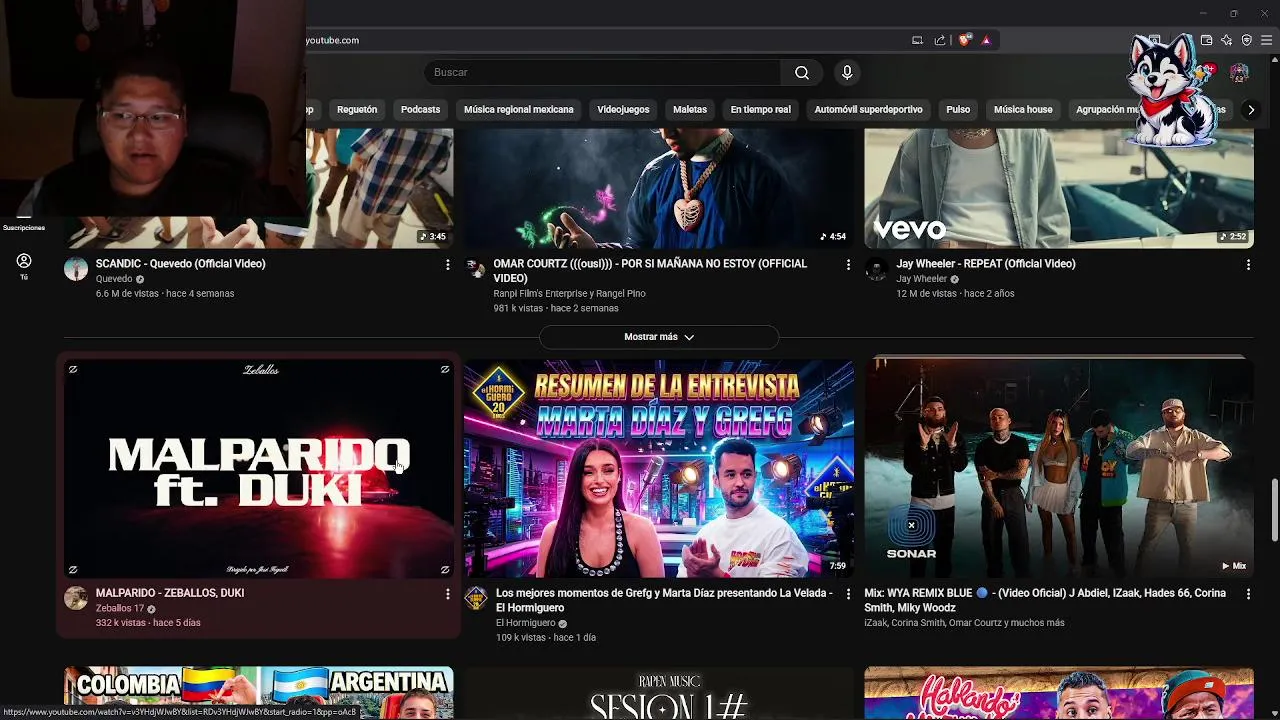Click the Buscar search field
1280x720 pixels.
tap(603, 72)
